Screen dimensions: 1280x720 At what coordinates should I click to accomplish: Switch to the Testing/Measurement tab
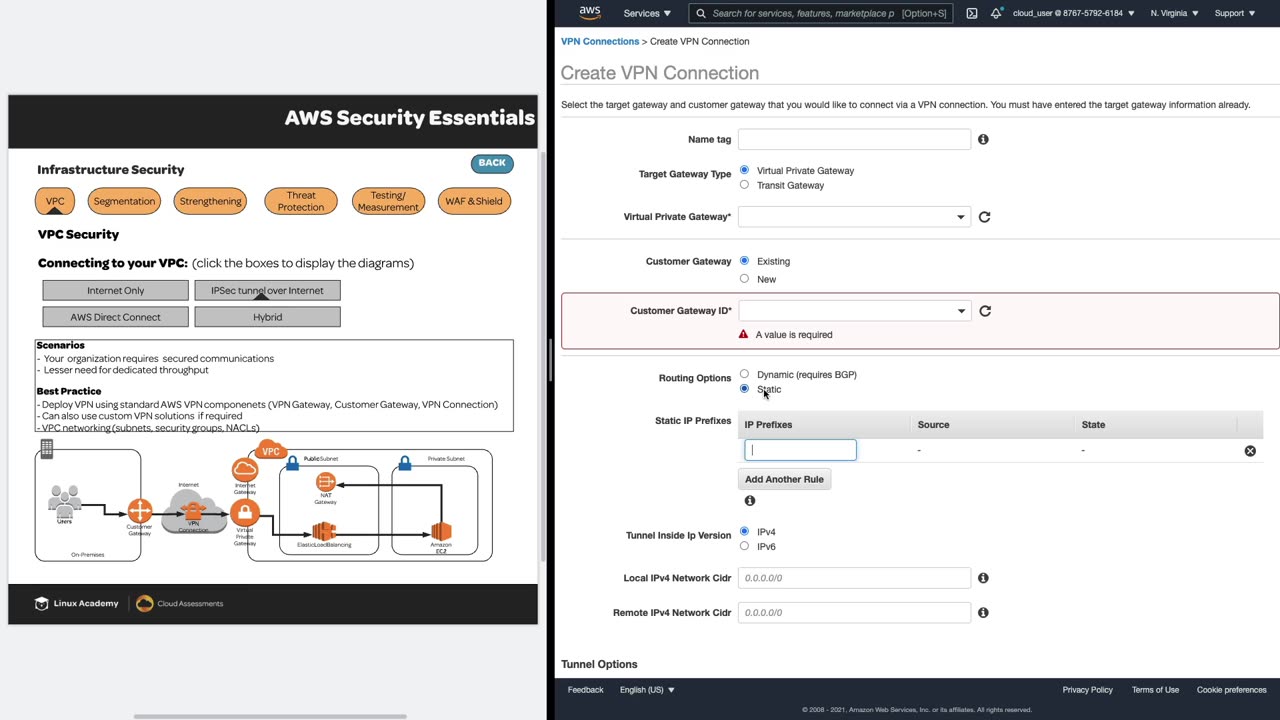click(x=388, y=201)
